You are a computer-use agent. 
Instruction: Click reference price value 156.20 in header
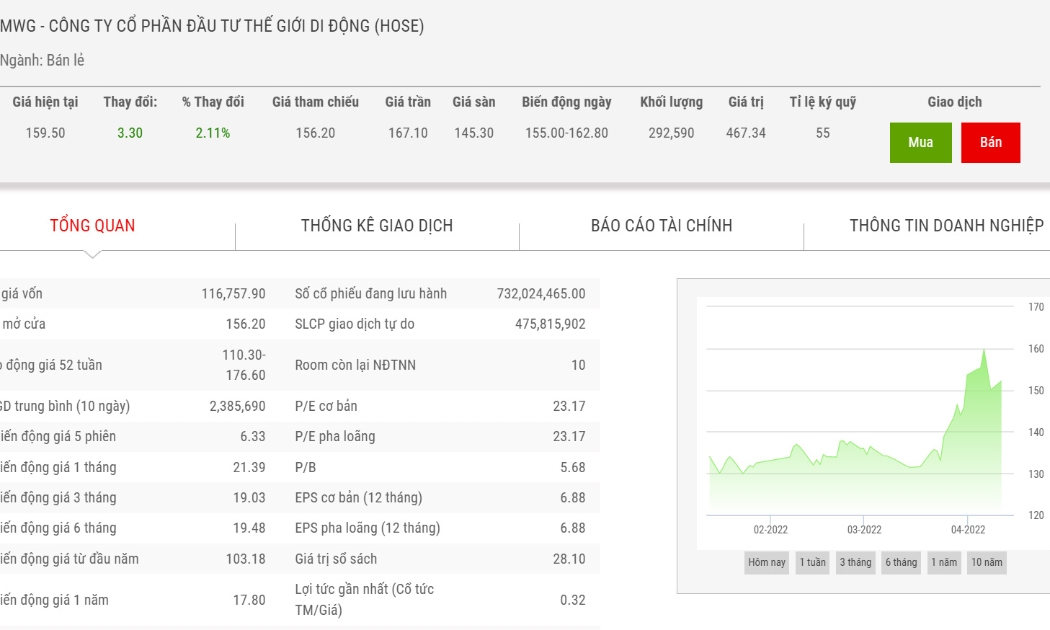tap(315, 133)
